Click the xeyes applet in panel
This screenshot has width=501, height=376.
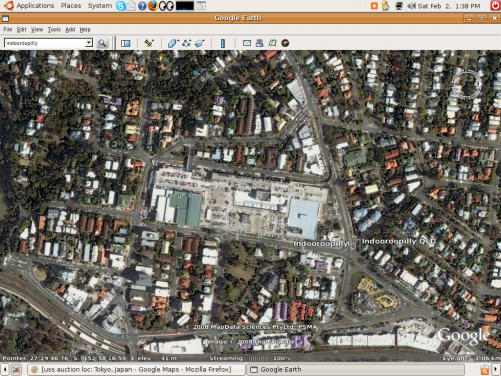(x=166, y=6)
